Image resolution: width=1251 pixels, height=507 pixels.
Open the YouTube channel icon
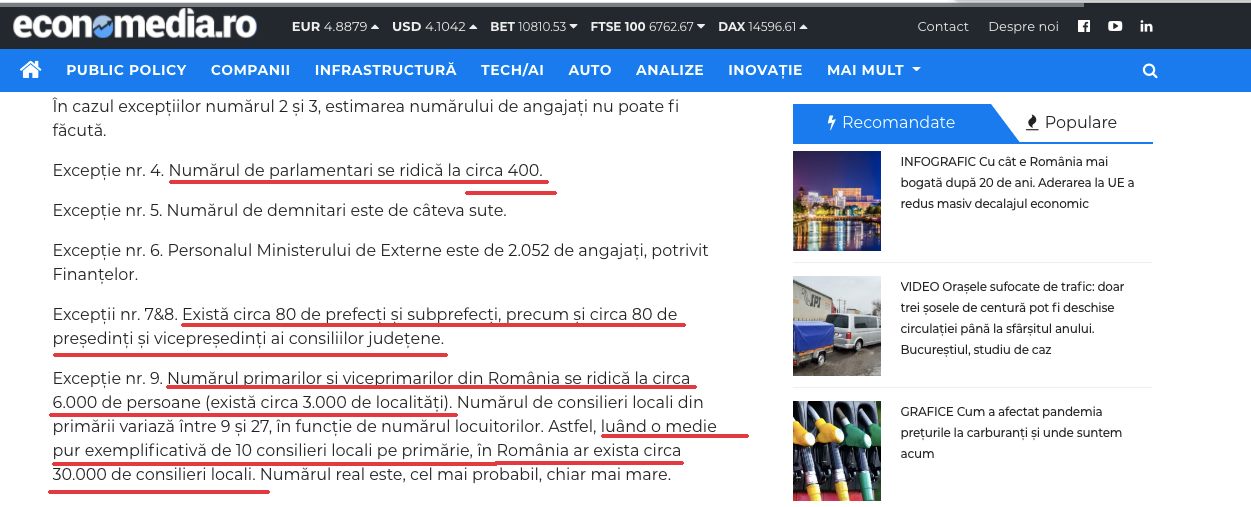[x=1115, y=27]
